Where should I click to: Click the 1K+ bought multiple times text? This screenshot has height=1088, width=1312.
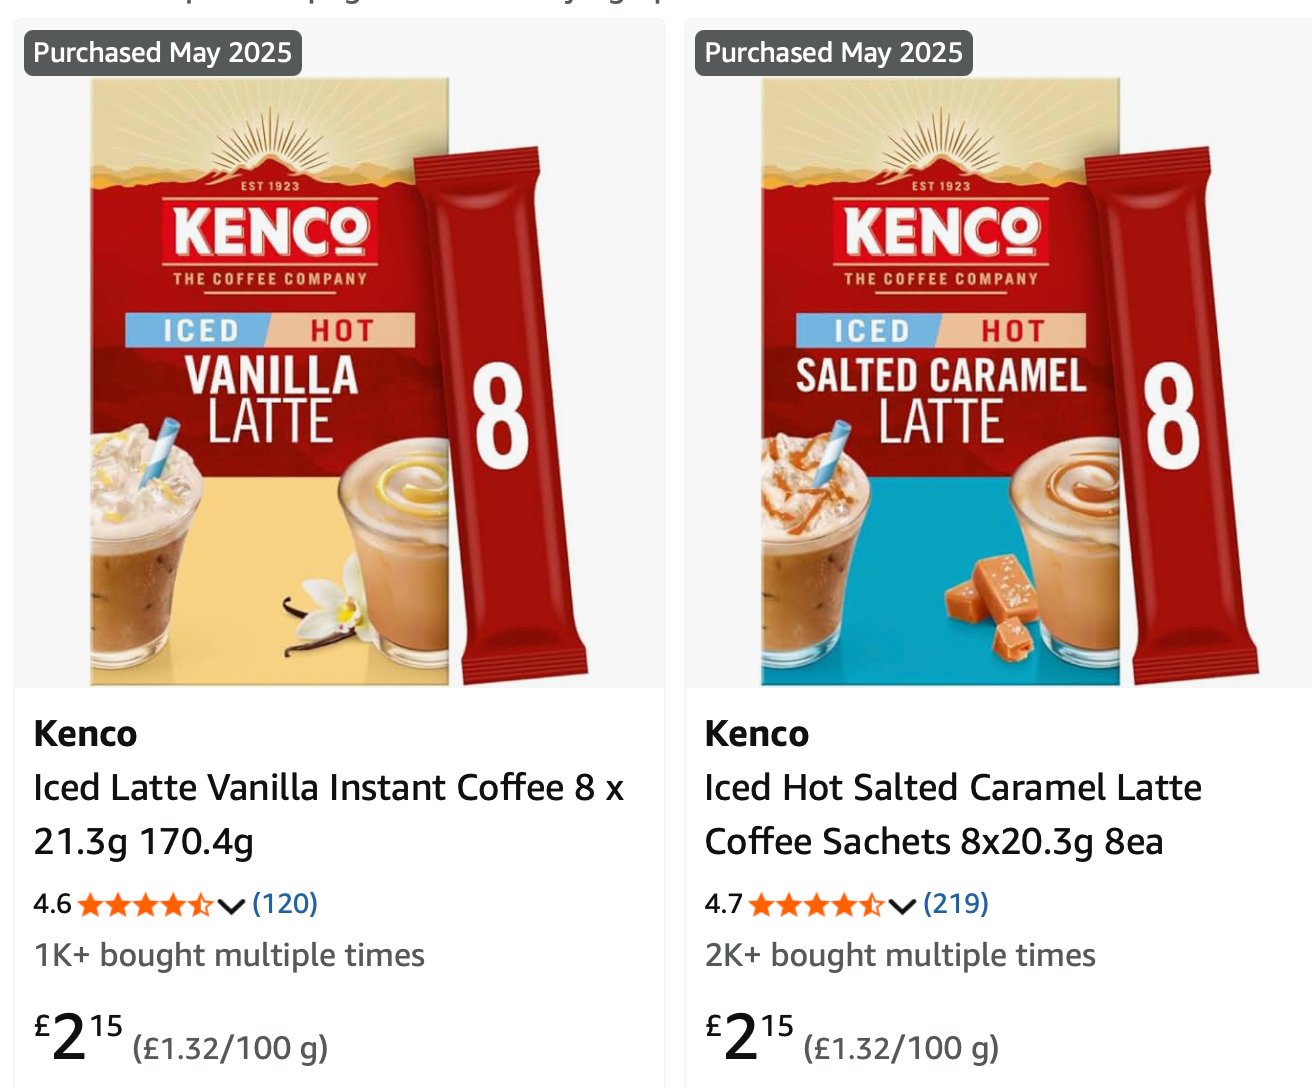229,956
